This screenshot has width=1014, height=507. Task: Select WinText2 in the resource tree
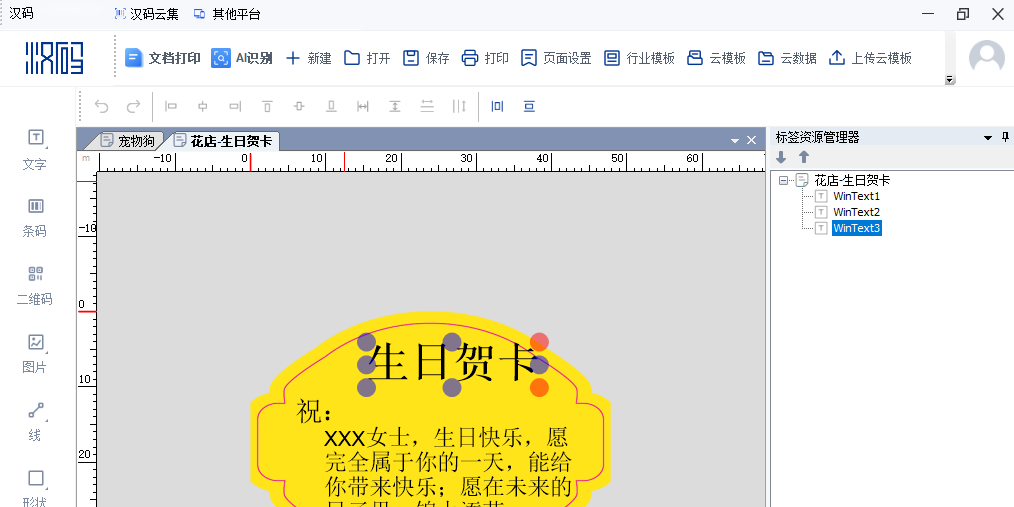click(856, 212)
